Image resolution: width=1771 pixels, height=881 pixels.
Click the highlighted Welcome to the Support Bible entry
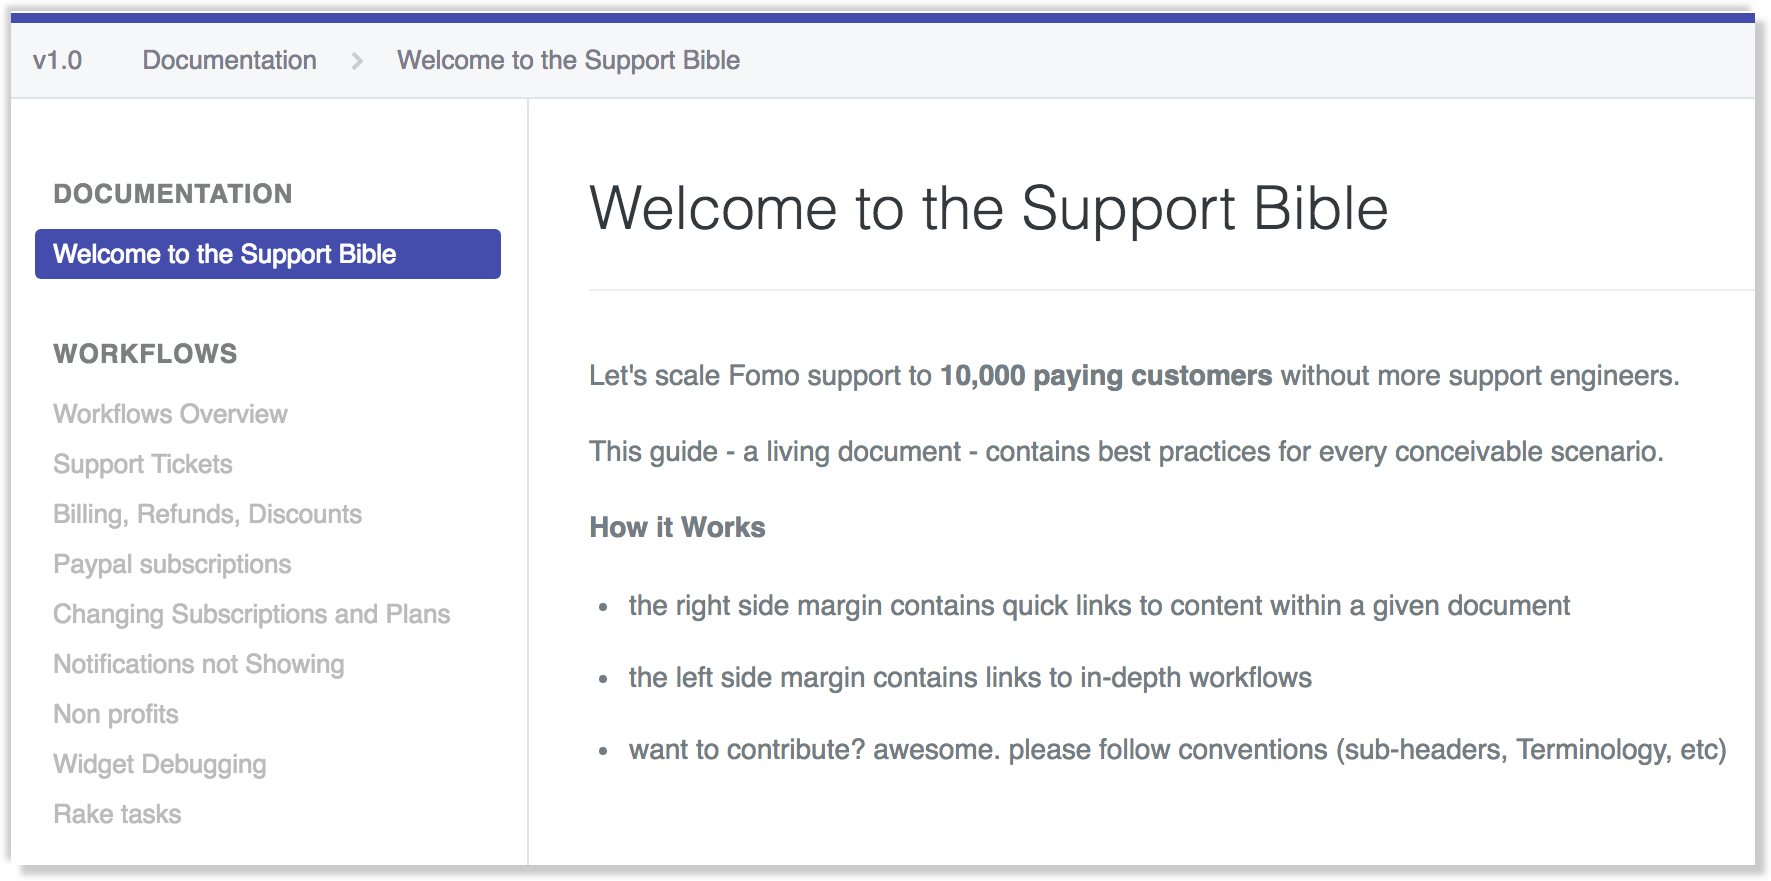[224, 254]
